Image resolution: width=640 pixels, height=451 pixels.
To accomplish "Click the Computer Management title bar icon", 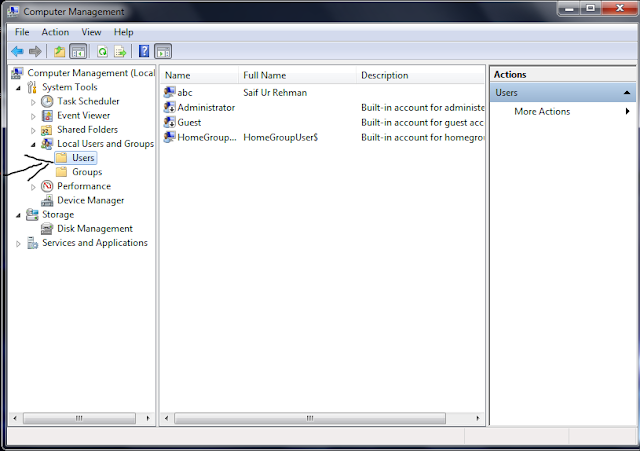I will coord(13,11).
